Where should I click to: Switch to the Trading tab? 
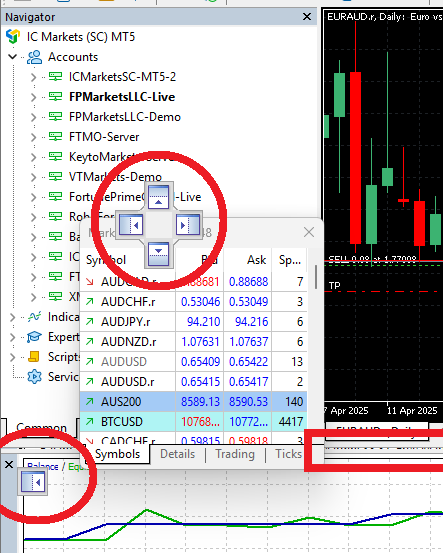pyautogui.click(x=235, y=454)
